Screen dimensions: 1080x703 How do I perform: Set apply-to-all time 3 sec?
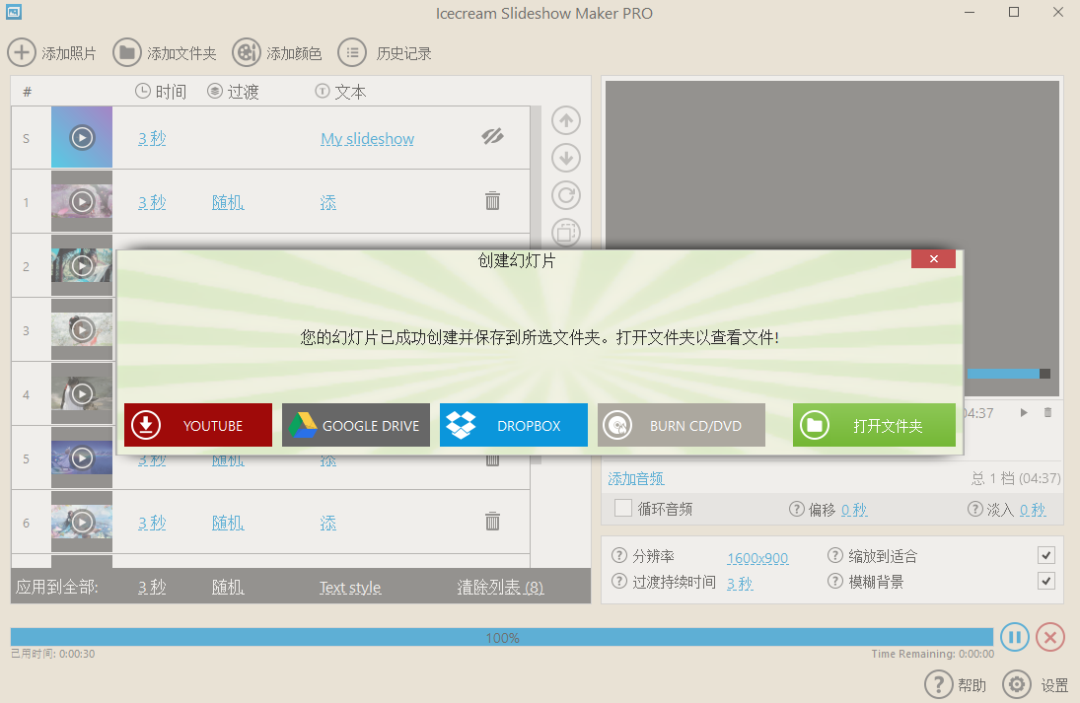[x=152, y=587]
